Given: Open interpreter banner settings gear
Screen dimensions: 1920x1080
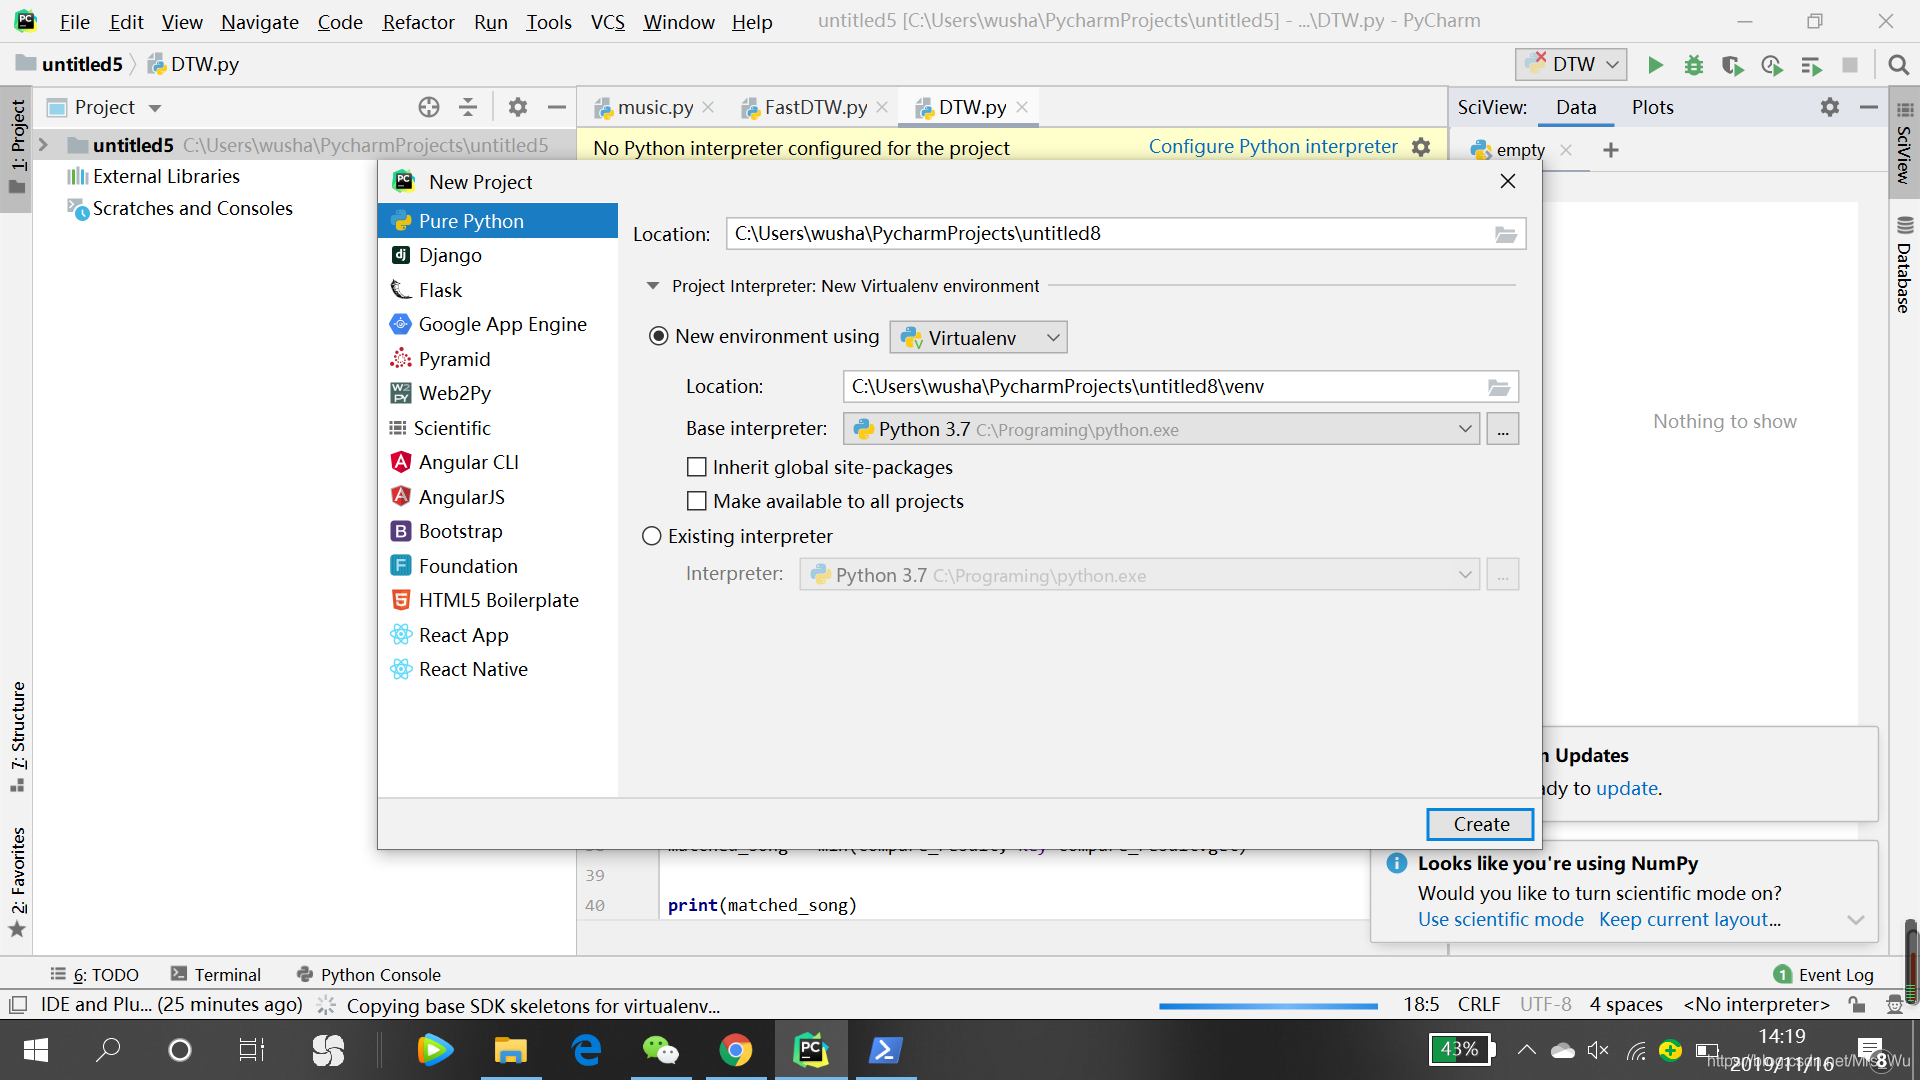Looking at the screenshot, I should tap(1421, 147).
